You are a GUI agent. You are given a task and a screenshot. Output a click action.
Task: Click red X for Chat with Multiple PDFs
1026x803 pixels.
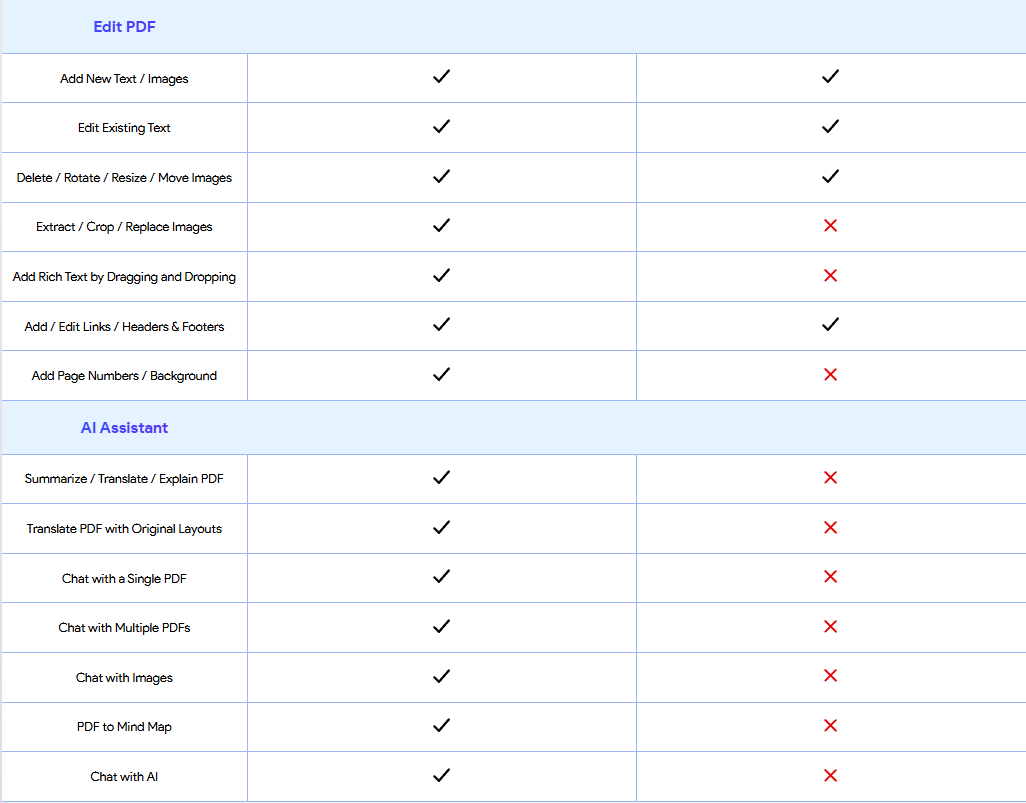(x=830, y=627)
